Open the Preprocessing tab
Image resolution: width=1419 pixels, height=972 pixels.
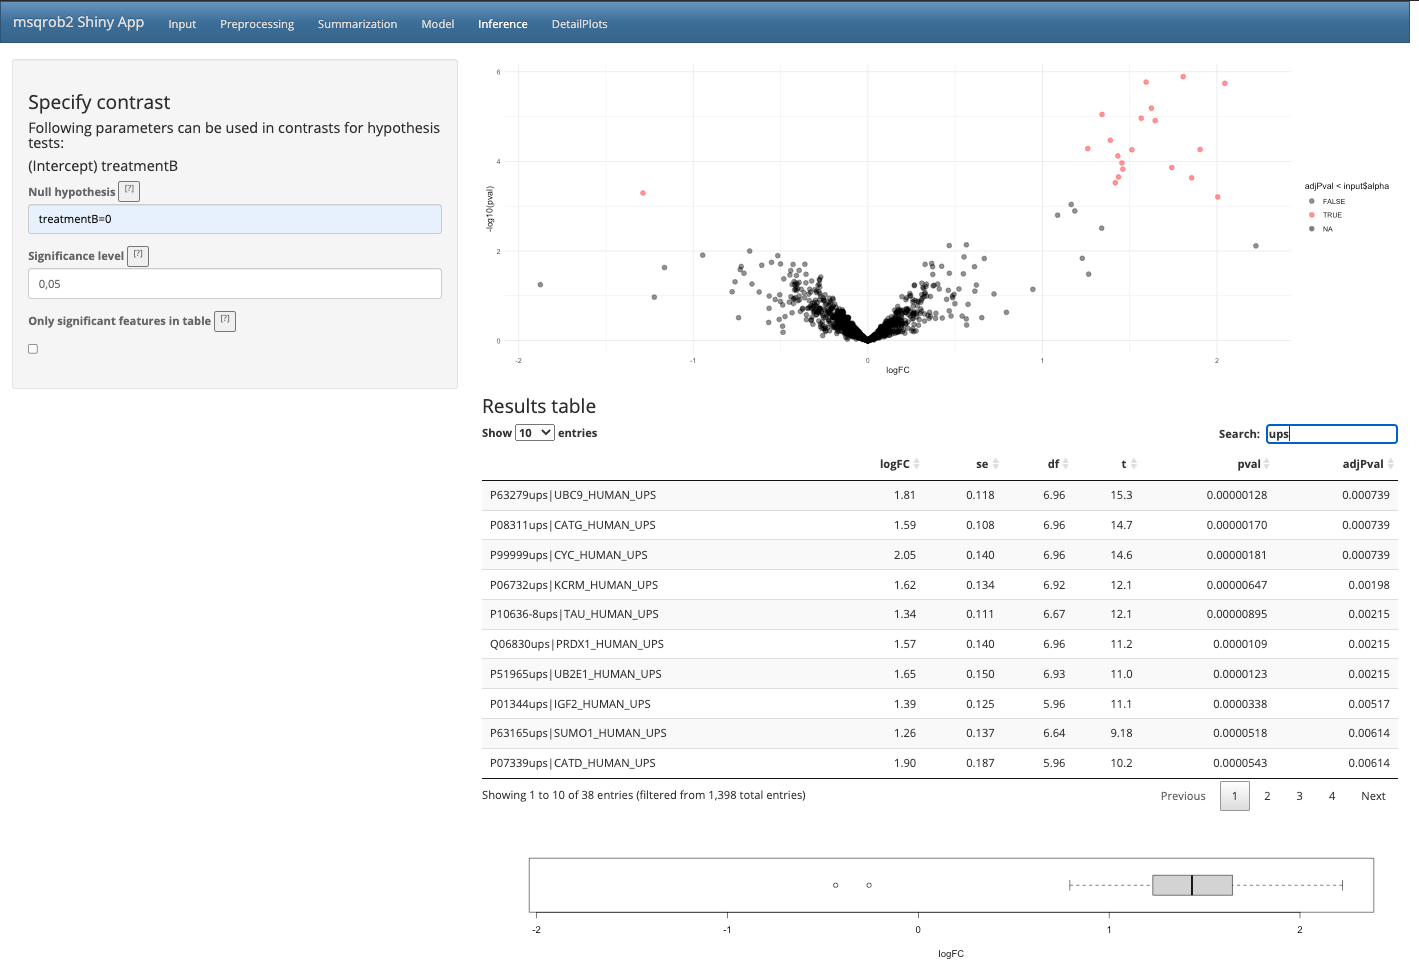(257, 24)
